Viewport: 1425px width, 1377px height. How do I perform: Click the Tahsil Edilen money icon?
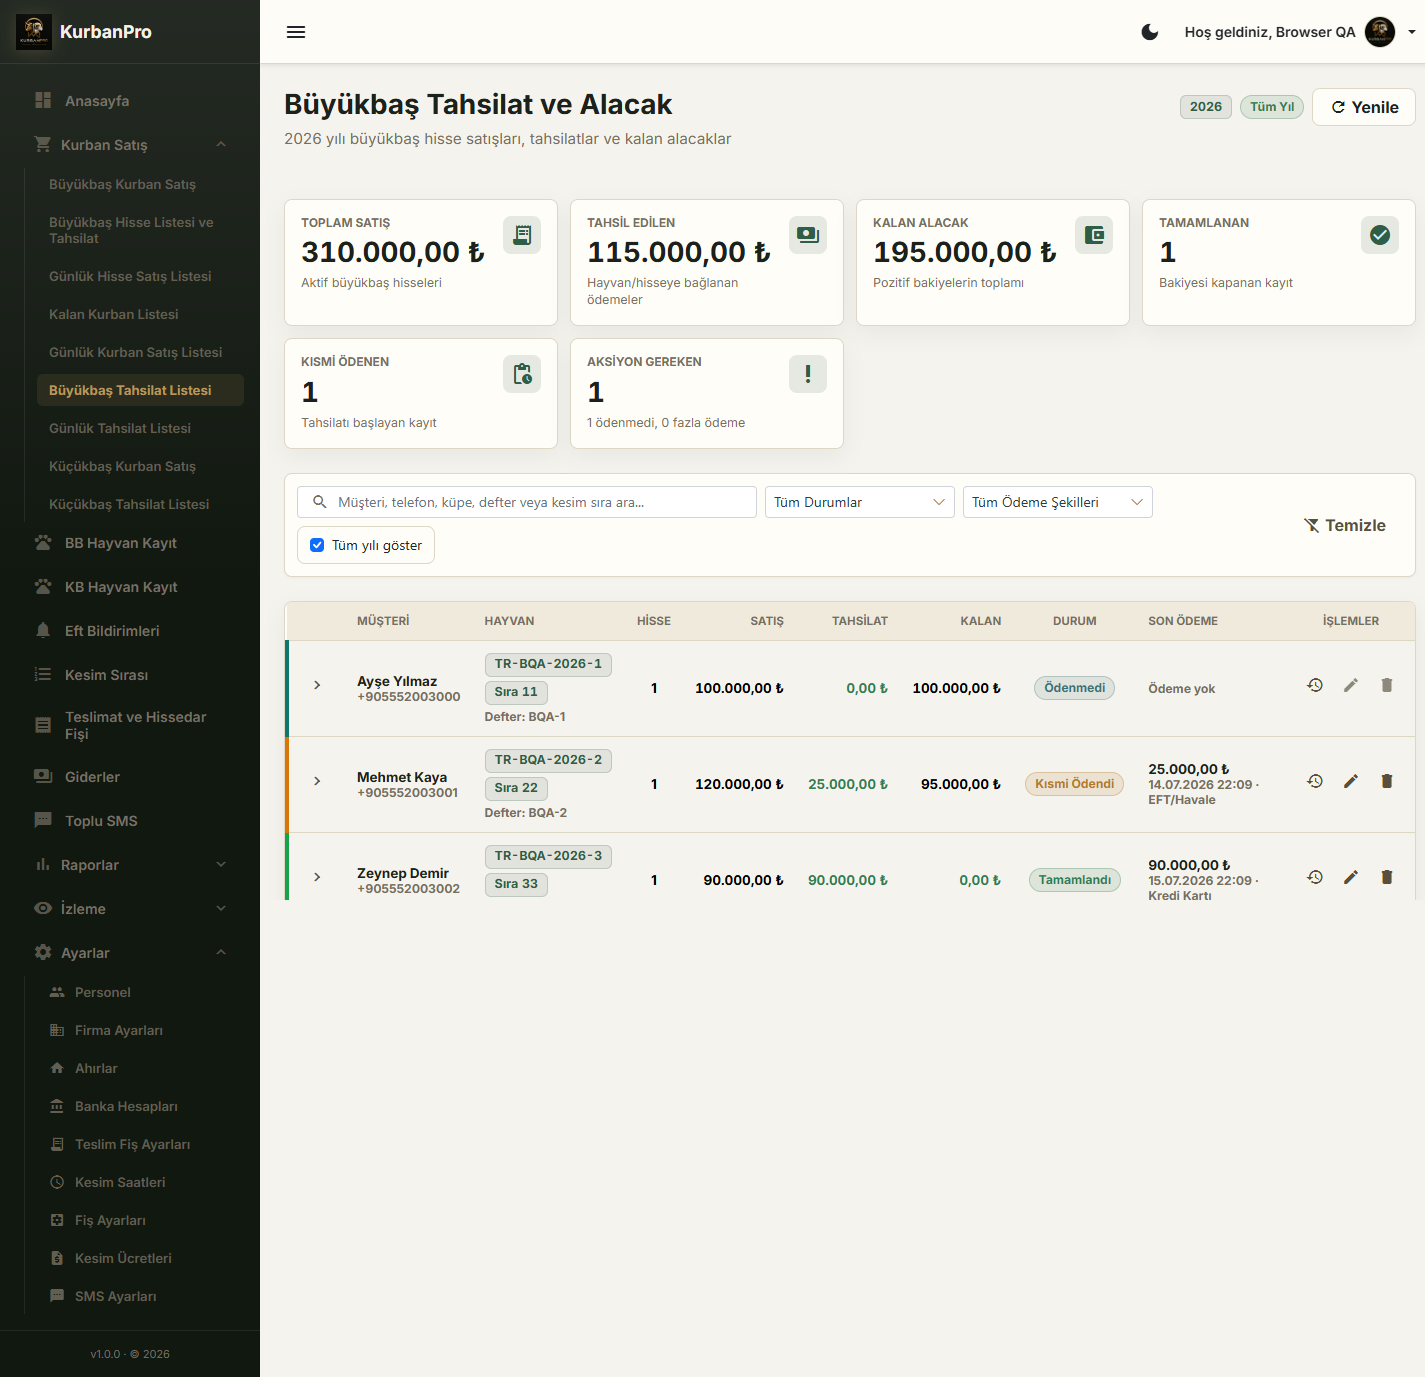808,235
